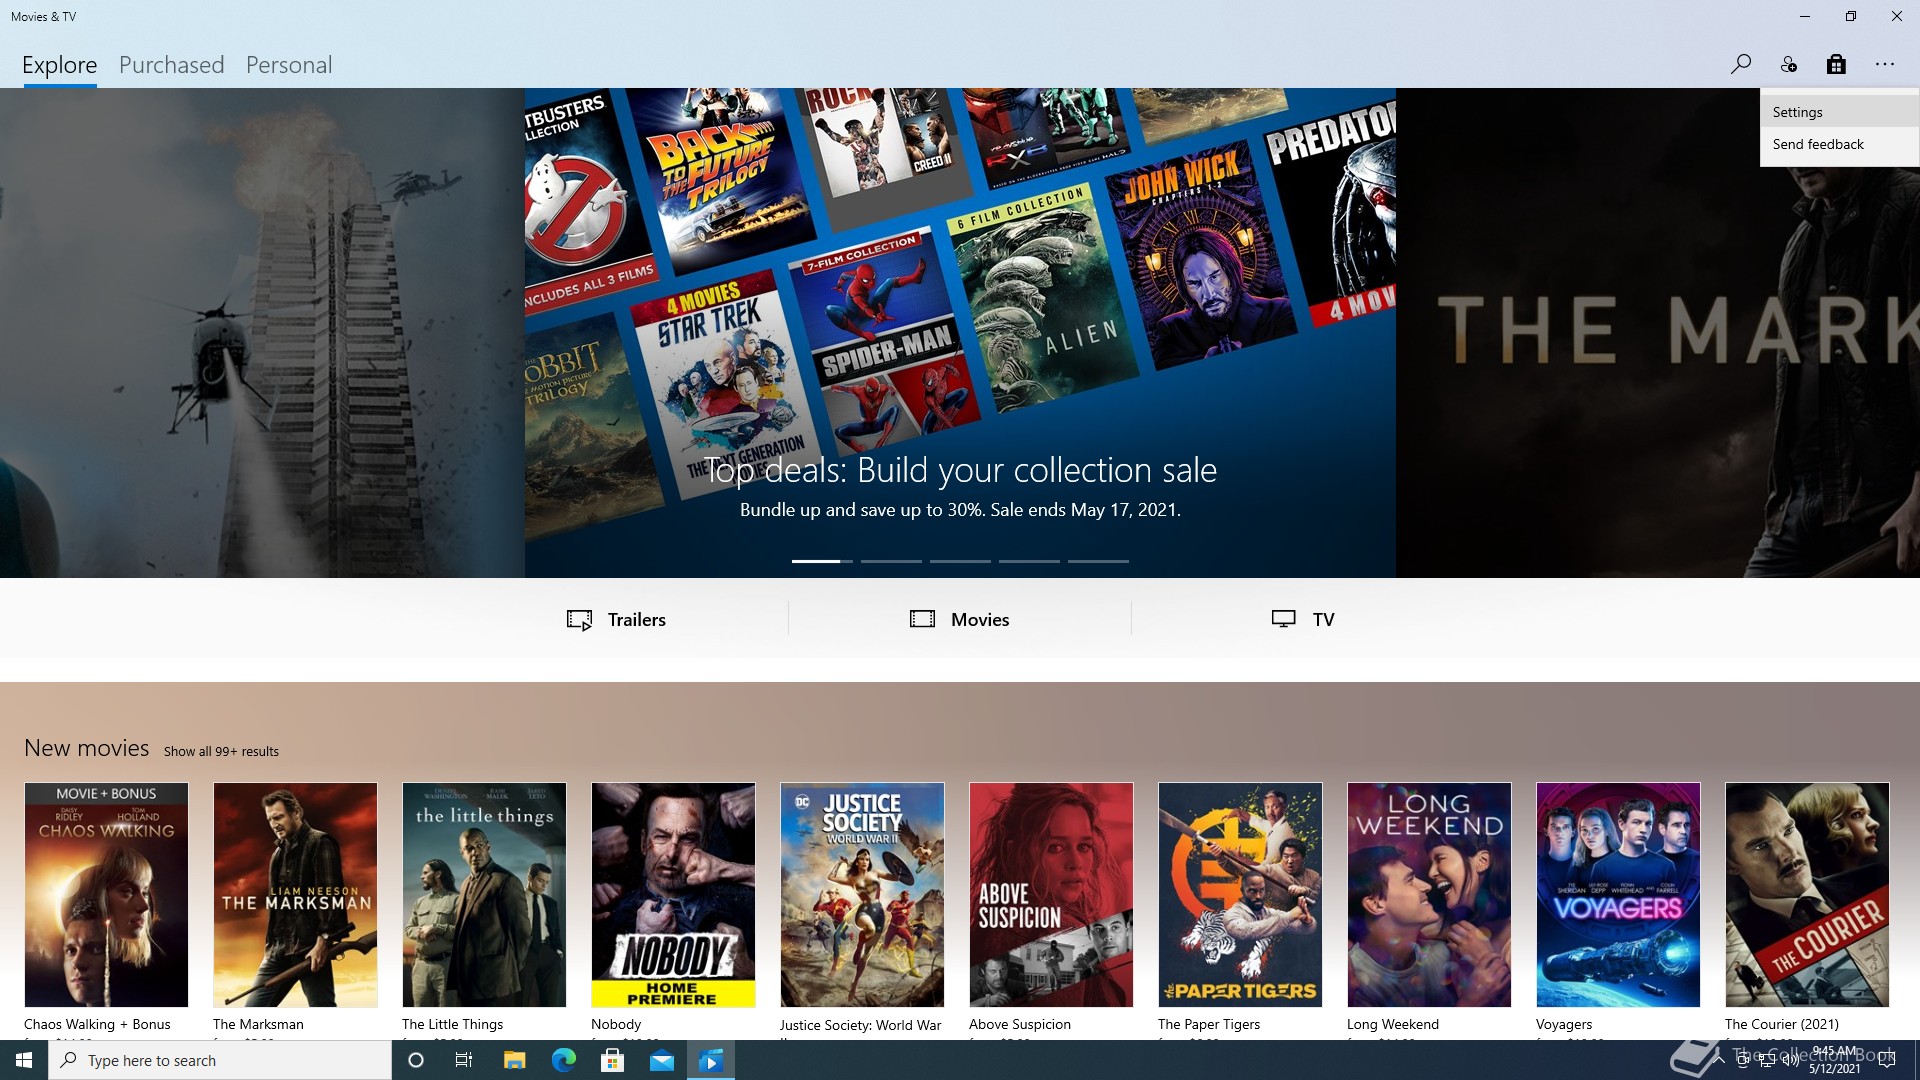Open the Nobody movie poster
The height and width of the screenshot is (1080, 1920).
point(673,895)
